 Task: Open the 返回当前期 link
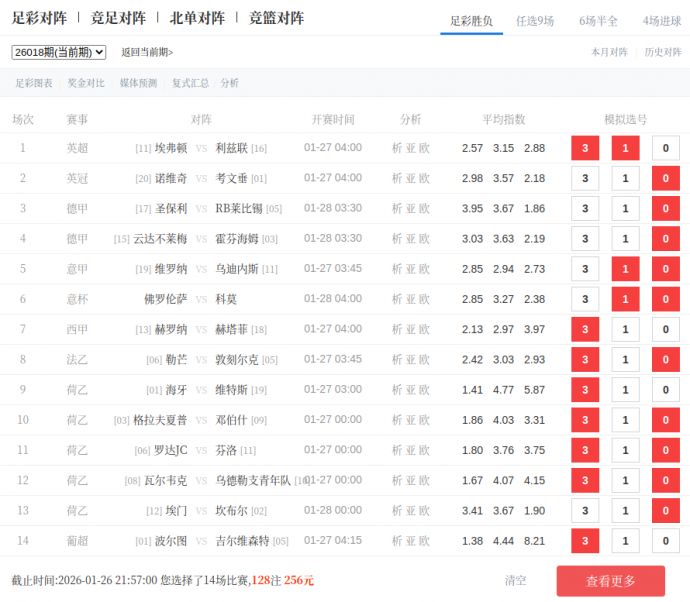pos(147,52)
